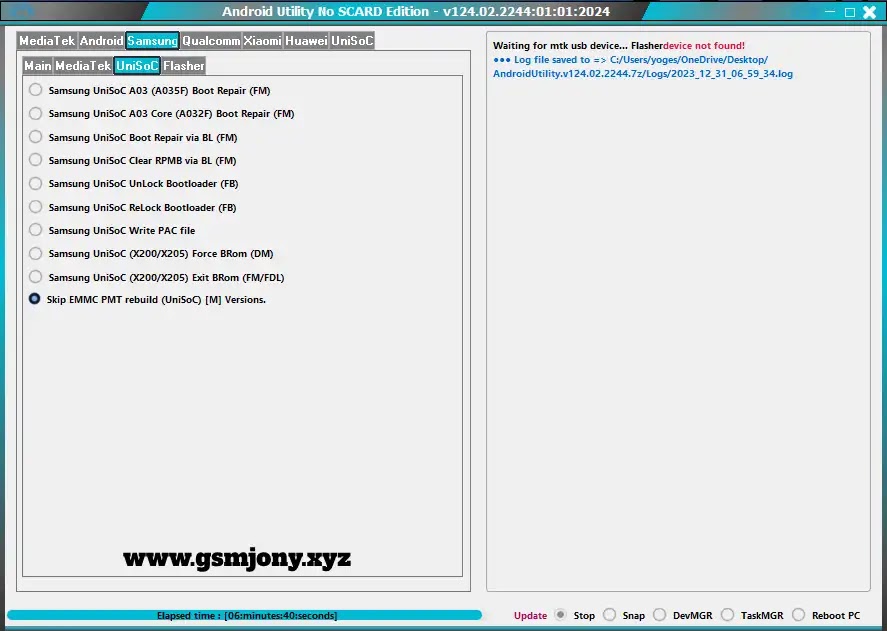887x631 pixels.
Task: Select the UniSoC sub-tab under Samsung
Action: coord(137,66)
